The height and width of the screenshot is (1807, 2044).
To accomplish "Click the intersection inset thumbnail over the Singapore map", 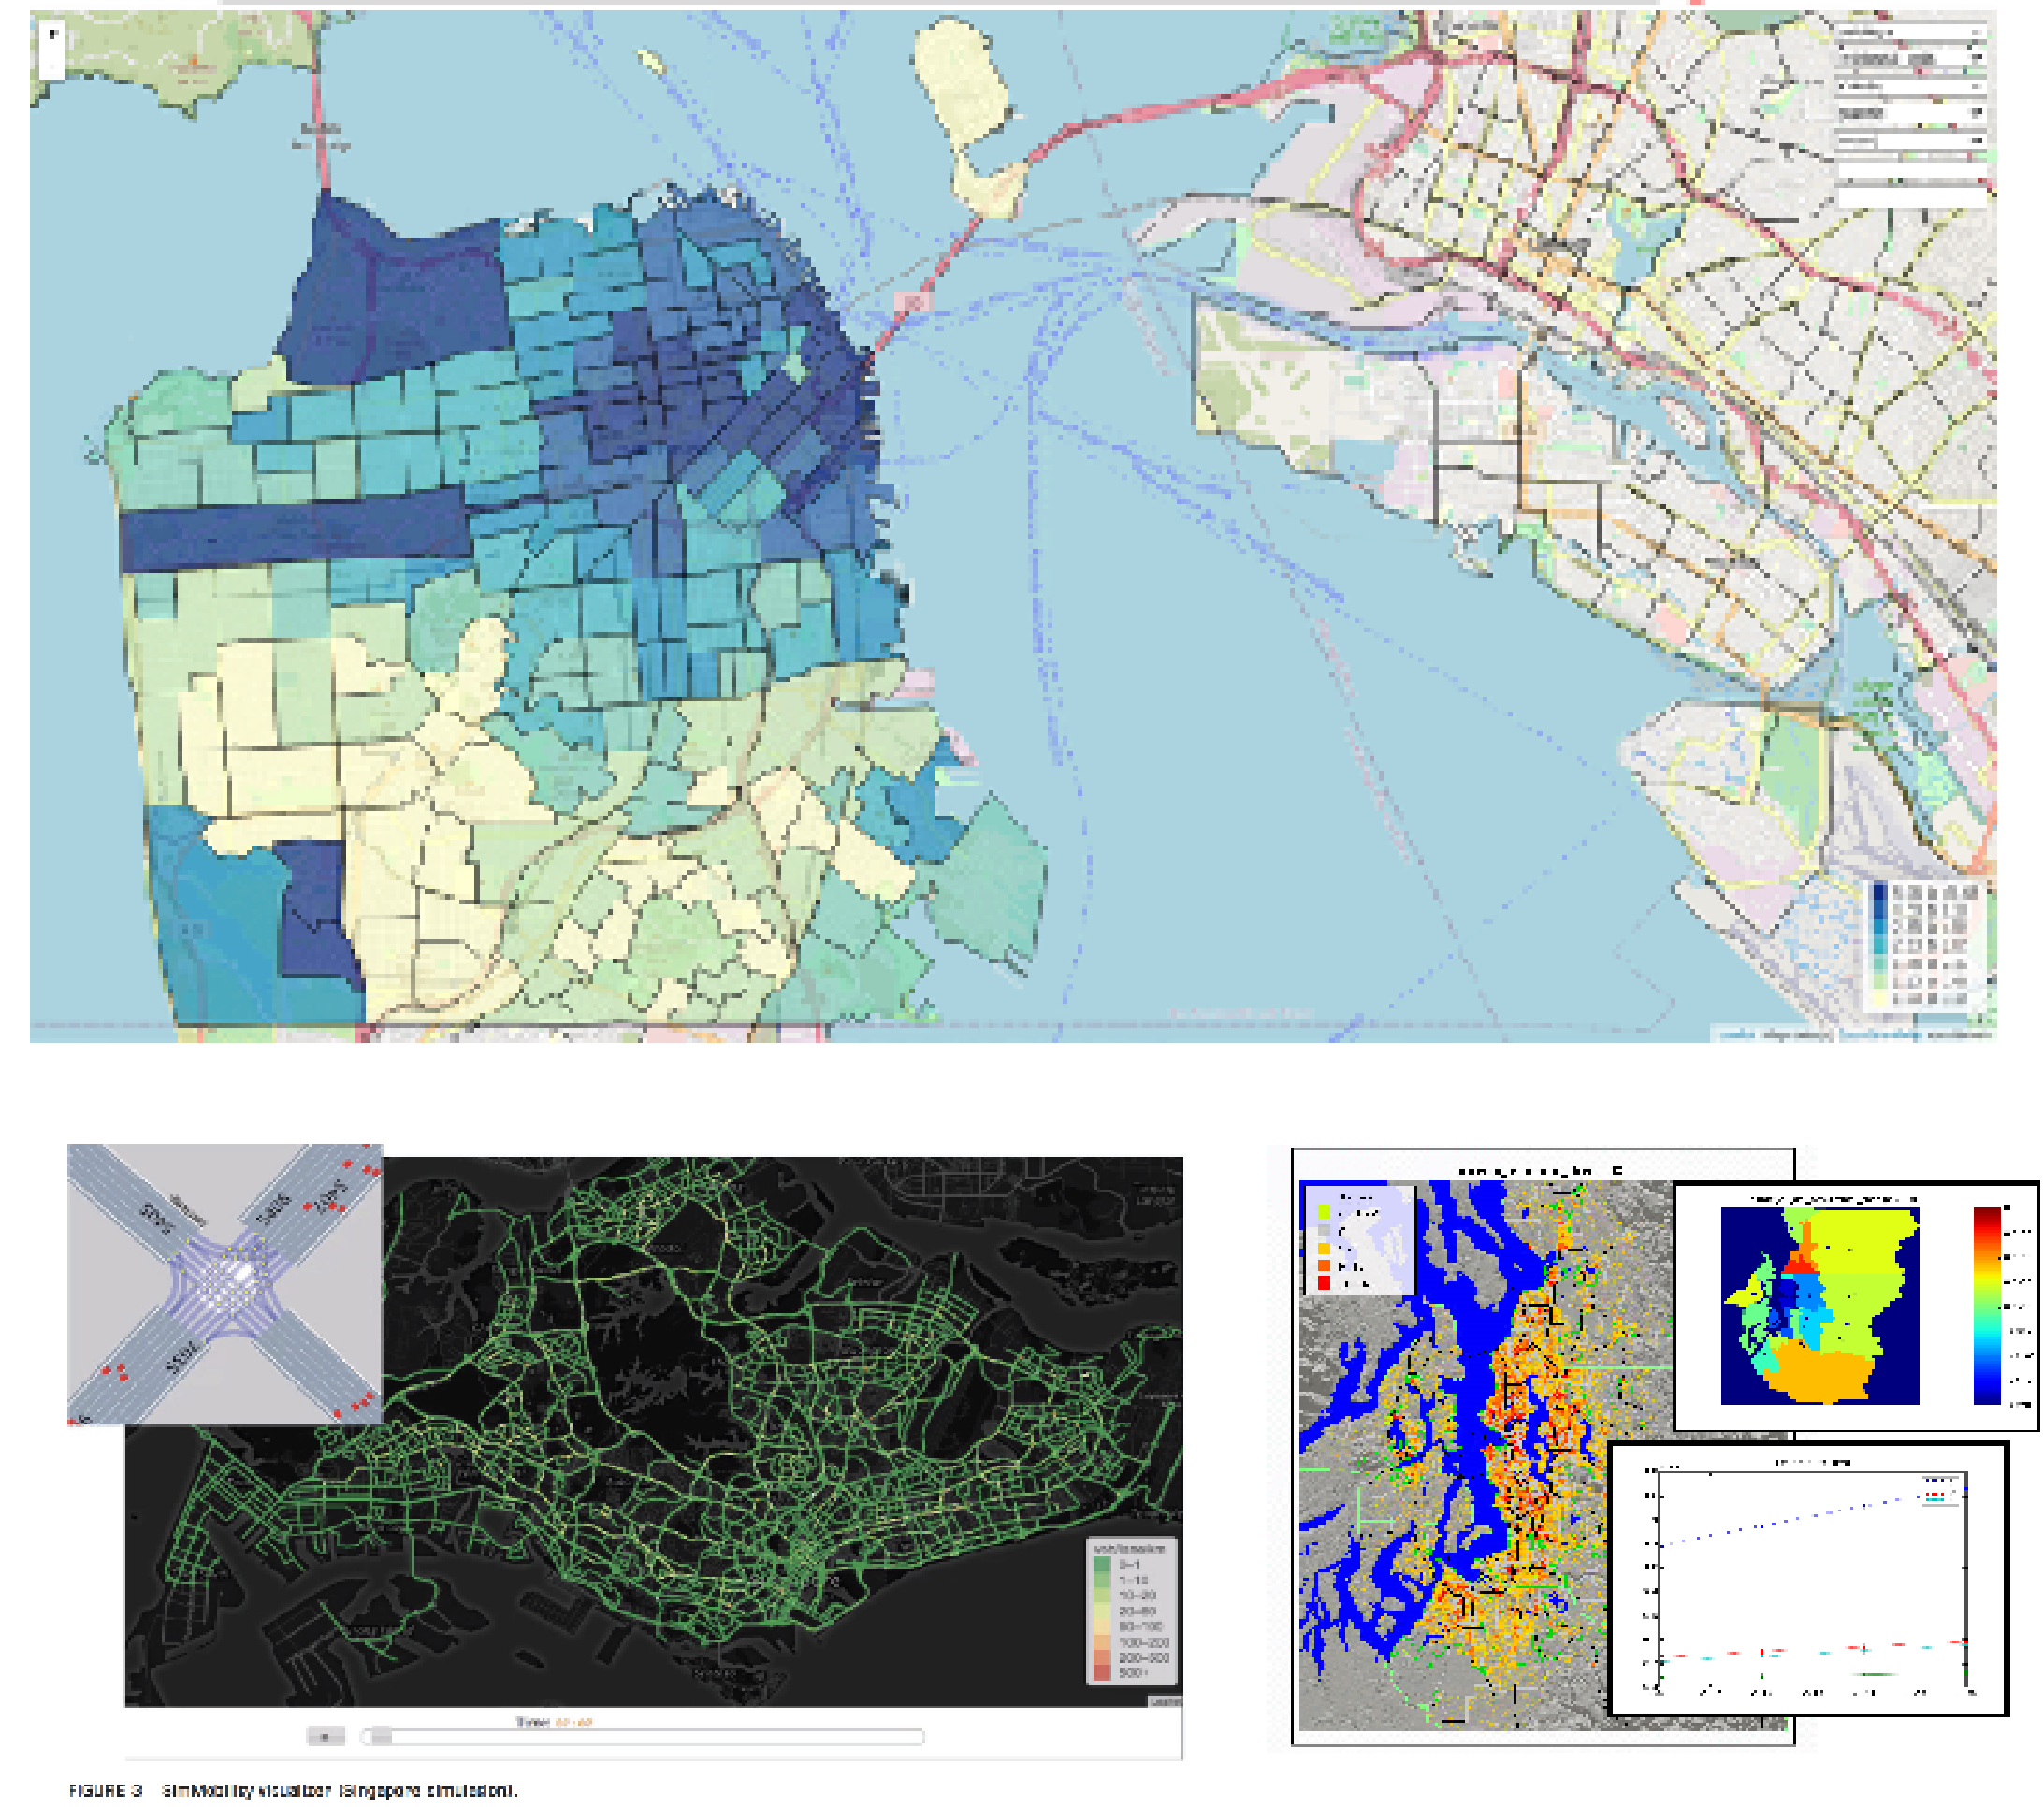I will click(225, 1283).
